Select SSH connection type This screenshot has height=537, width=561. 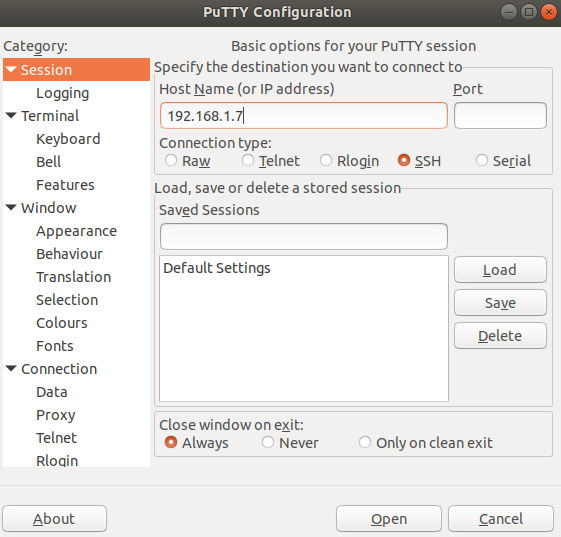pos(404,160)
